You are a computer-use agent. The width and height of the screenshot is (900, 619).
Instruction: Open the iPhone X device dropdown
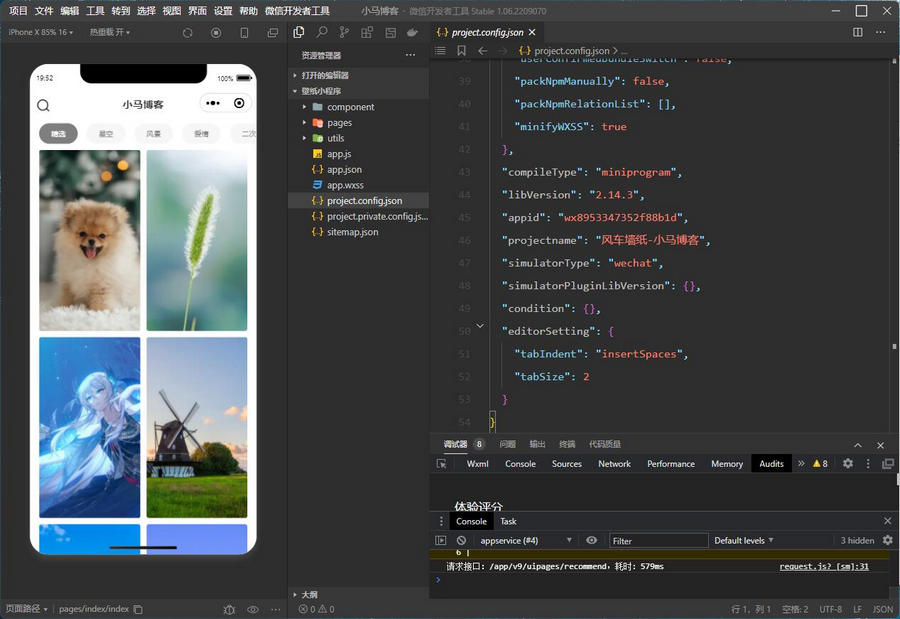40,32
